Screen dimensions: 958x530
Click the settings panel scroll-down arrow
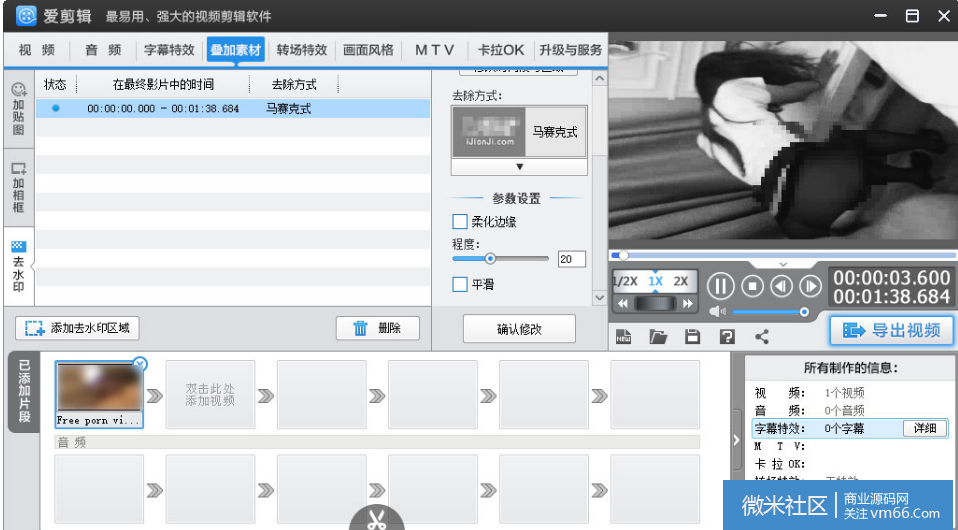pos(599,297)
